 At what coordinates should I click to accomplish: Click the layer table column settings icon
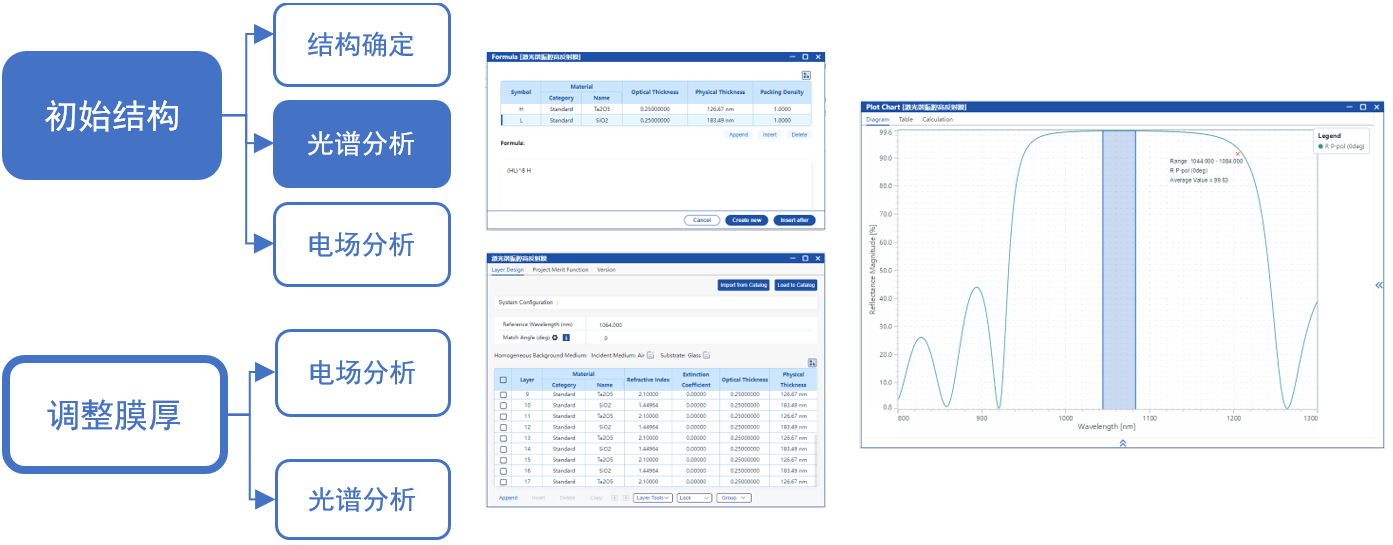coord(812,363)
